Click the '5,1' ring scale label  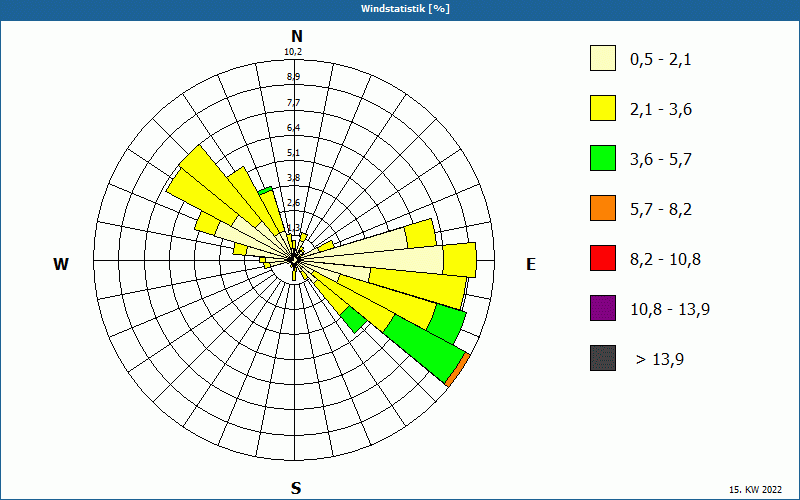coord(293,153)
